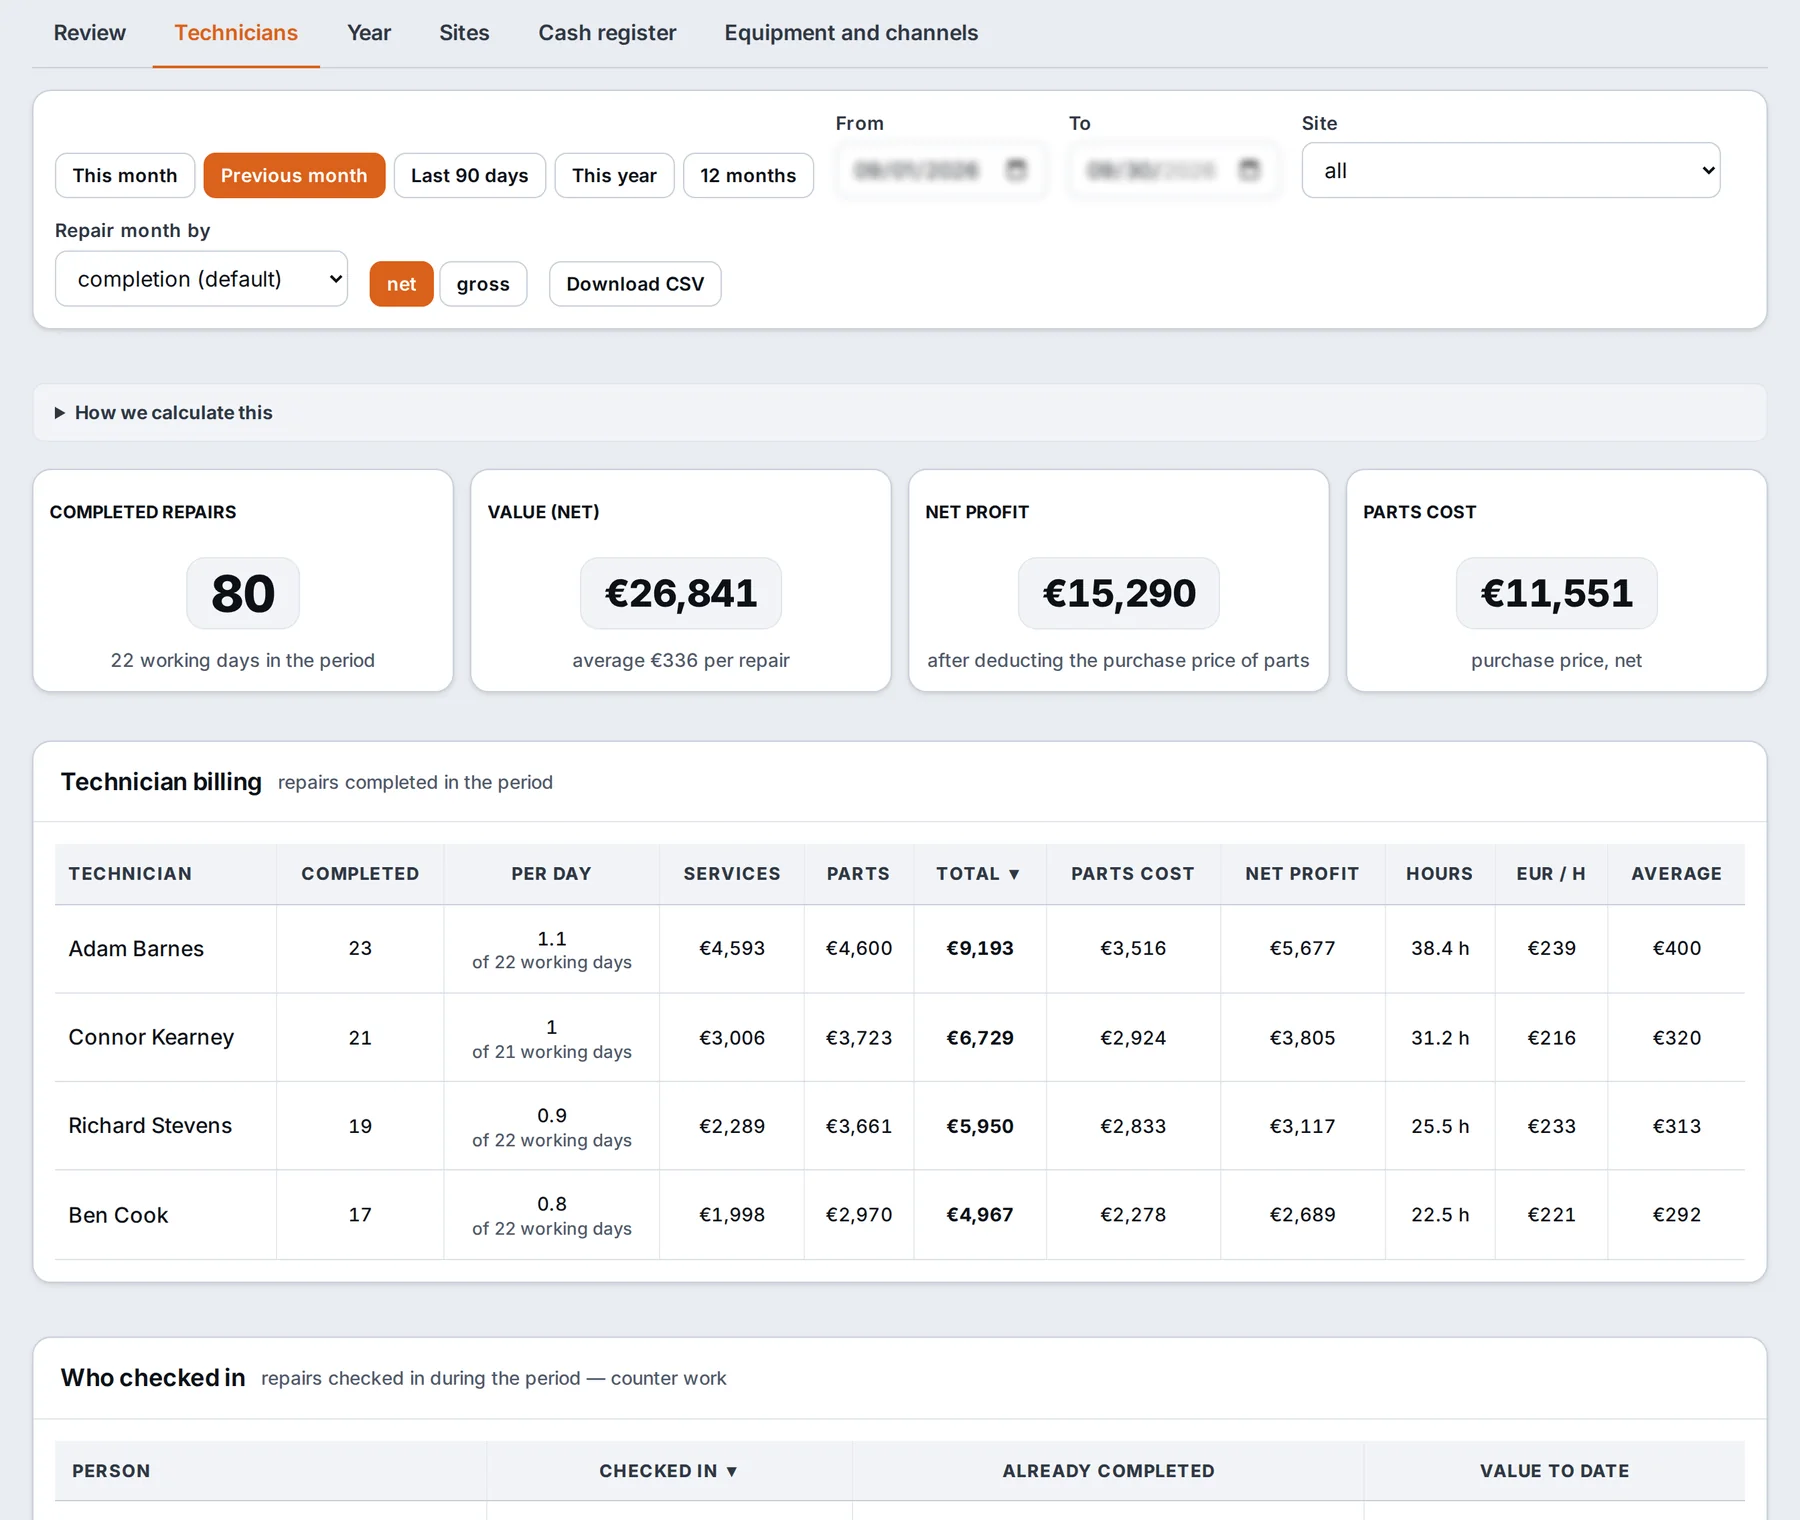This screenshot has height=1520, width=1800.
Task: Click the €15,290 net profit figure
Action: pos(1119,593)
